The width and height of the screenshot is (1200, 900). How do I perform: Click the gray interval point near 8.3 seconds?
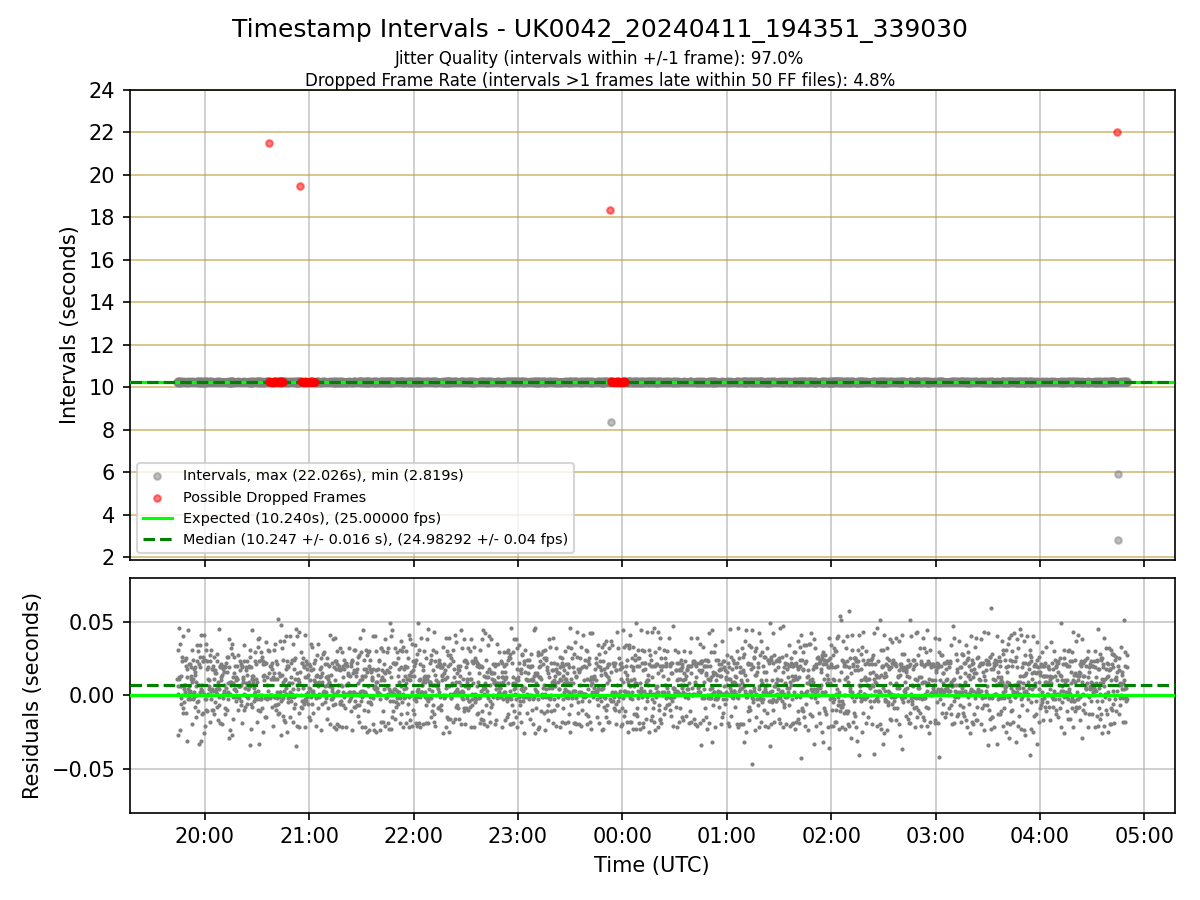click(x=611, y=422)
